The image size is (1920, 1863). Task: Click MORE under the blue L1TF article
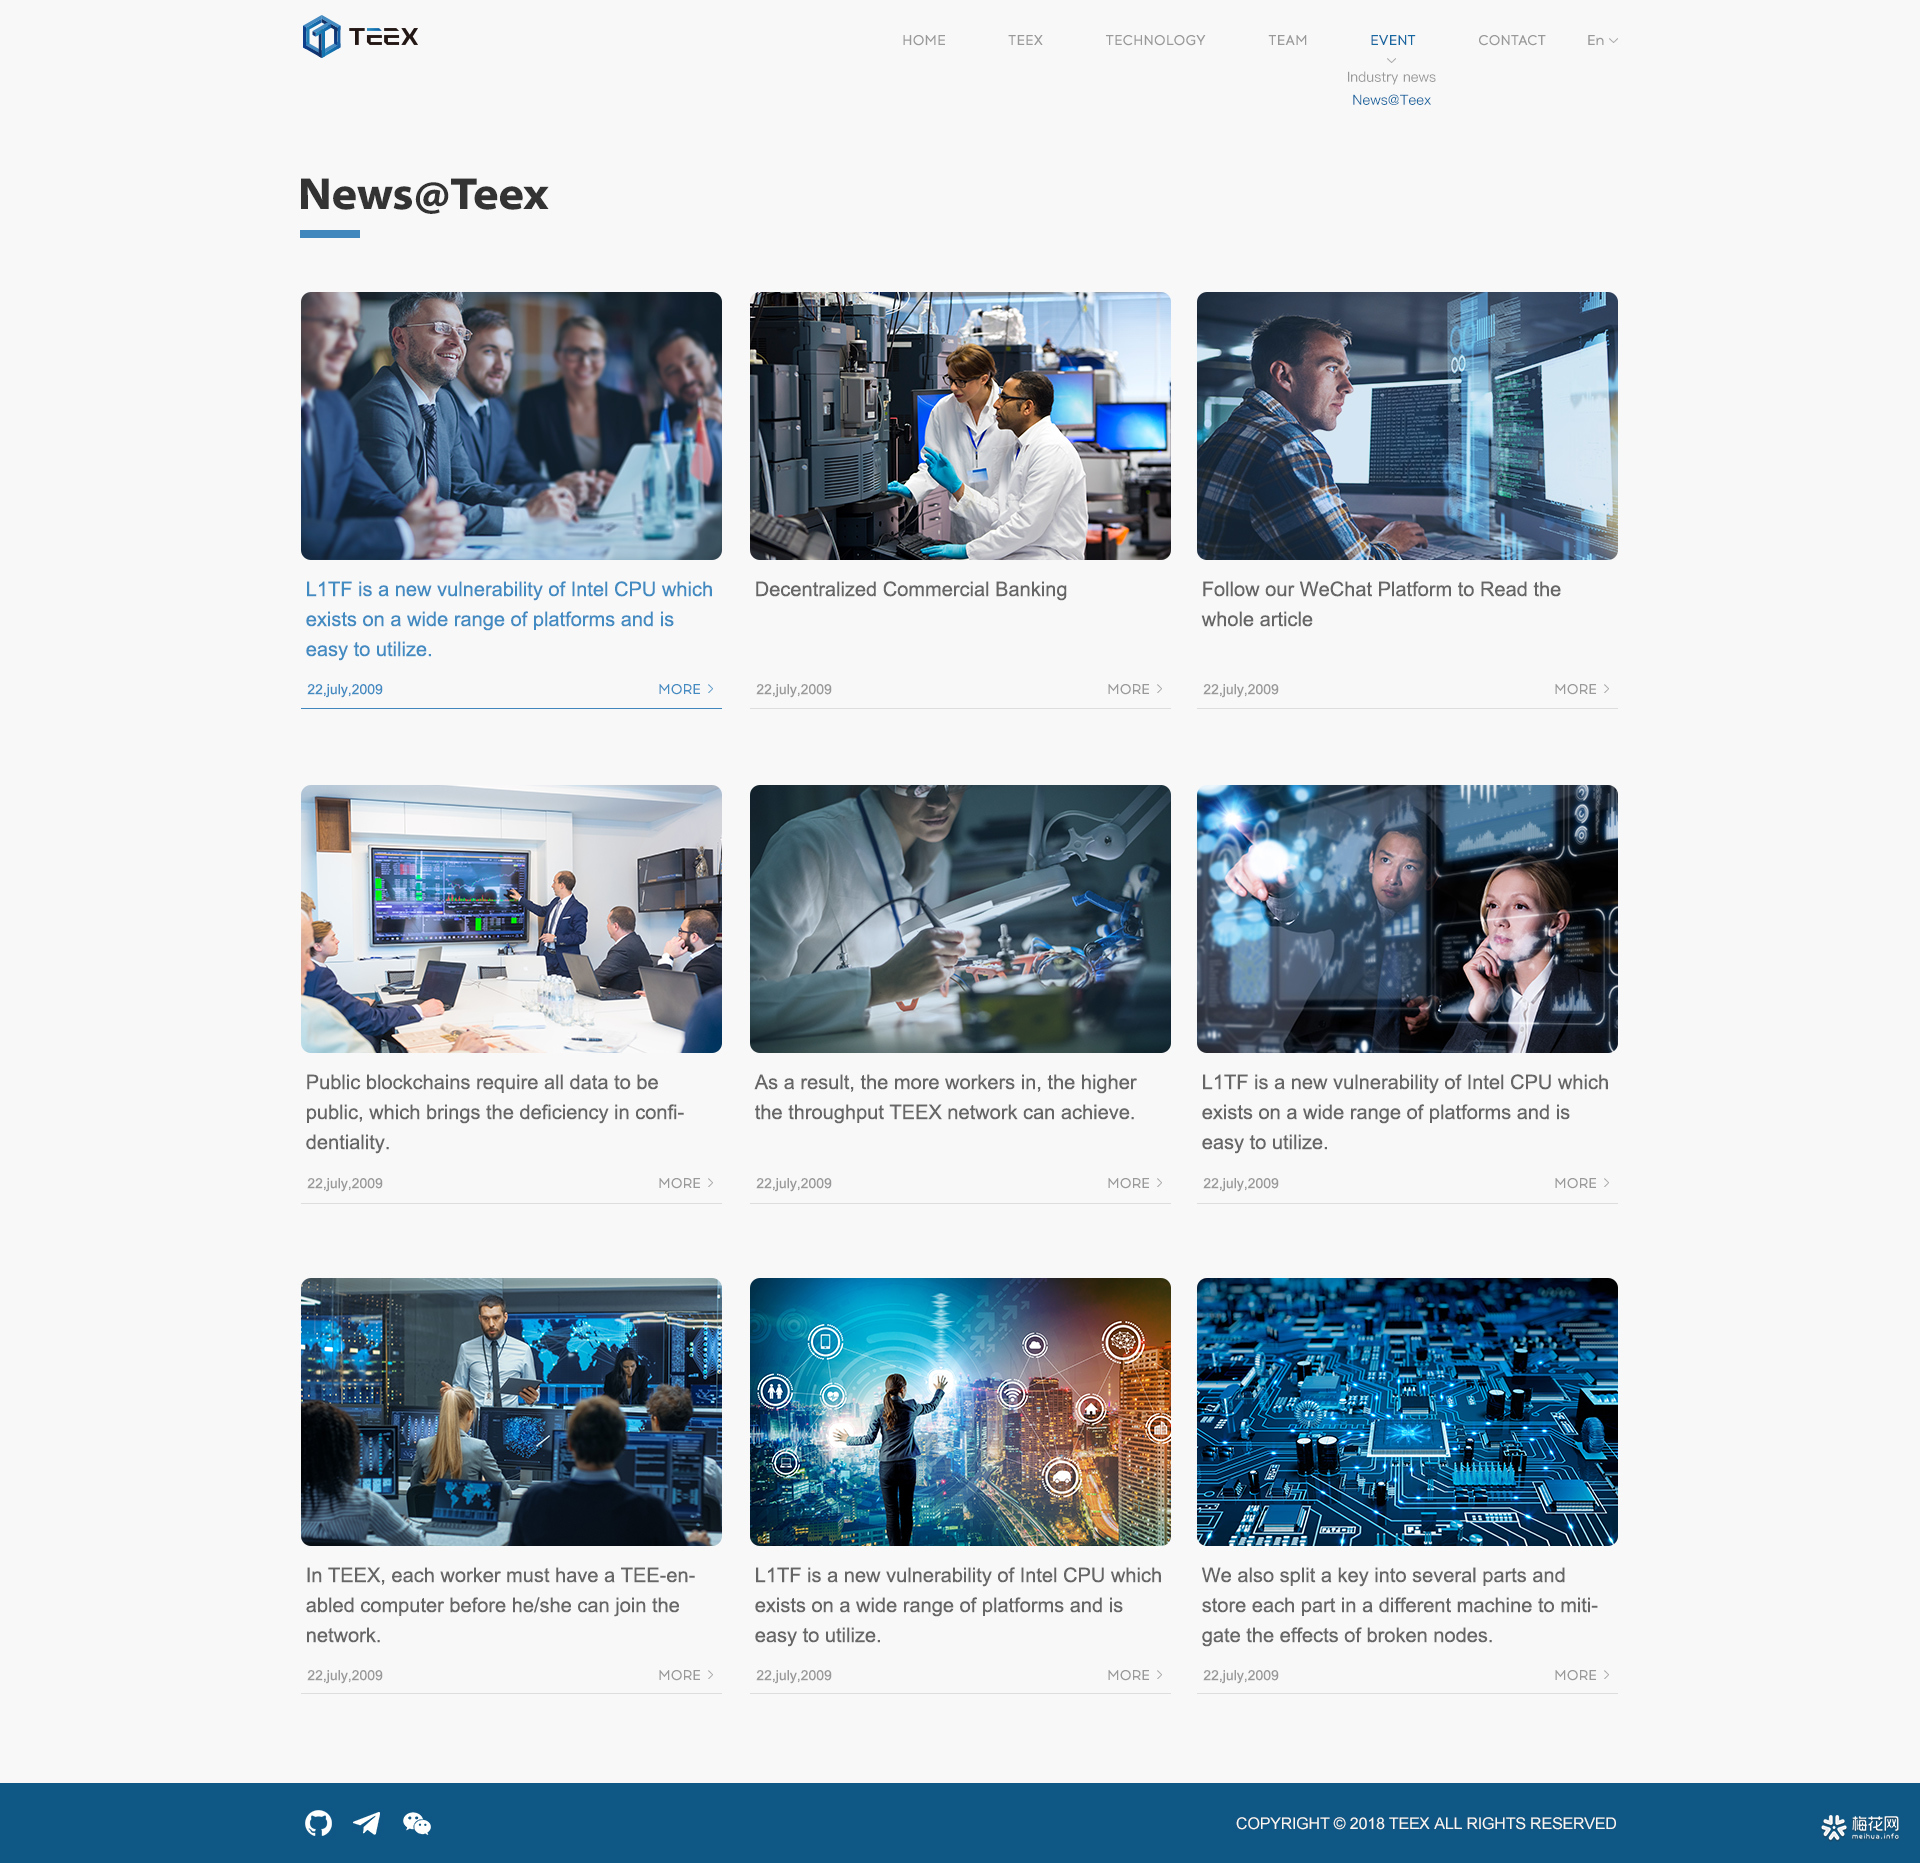click(x=686, y=689)
